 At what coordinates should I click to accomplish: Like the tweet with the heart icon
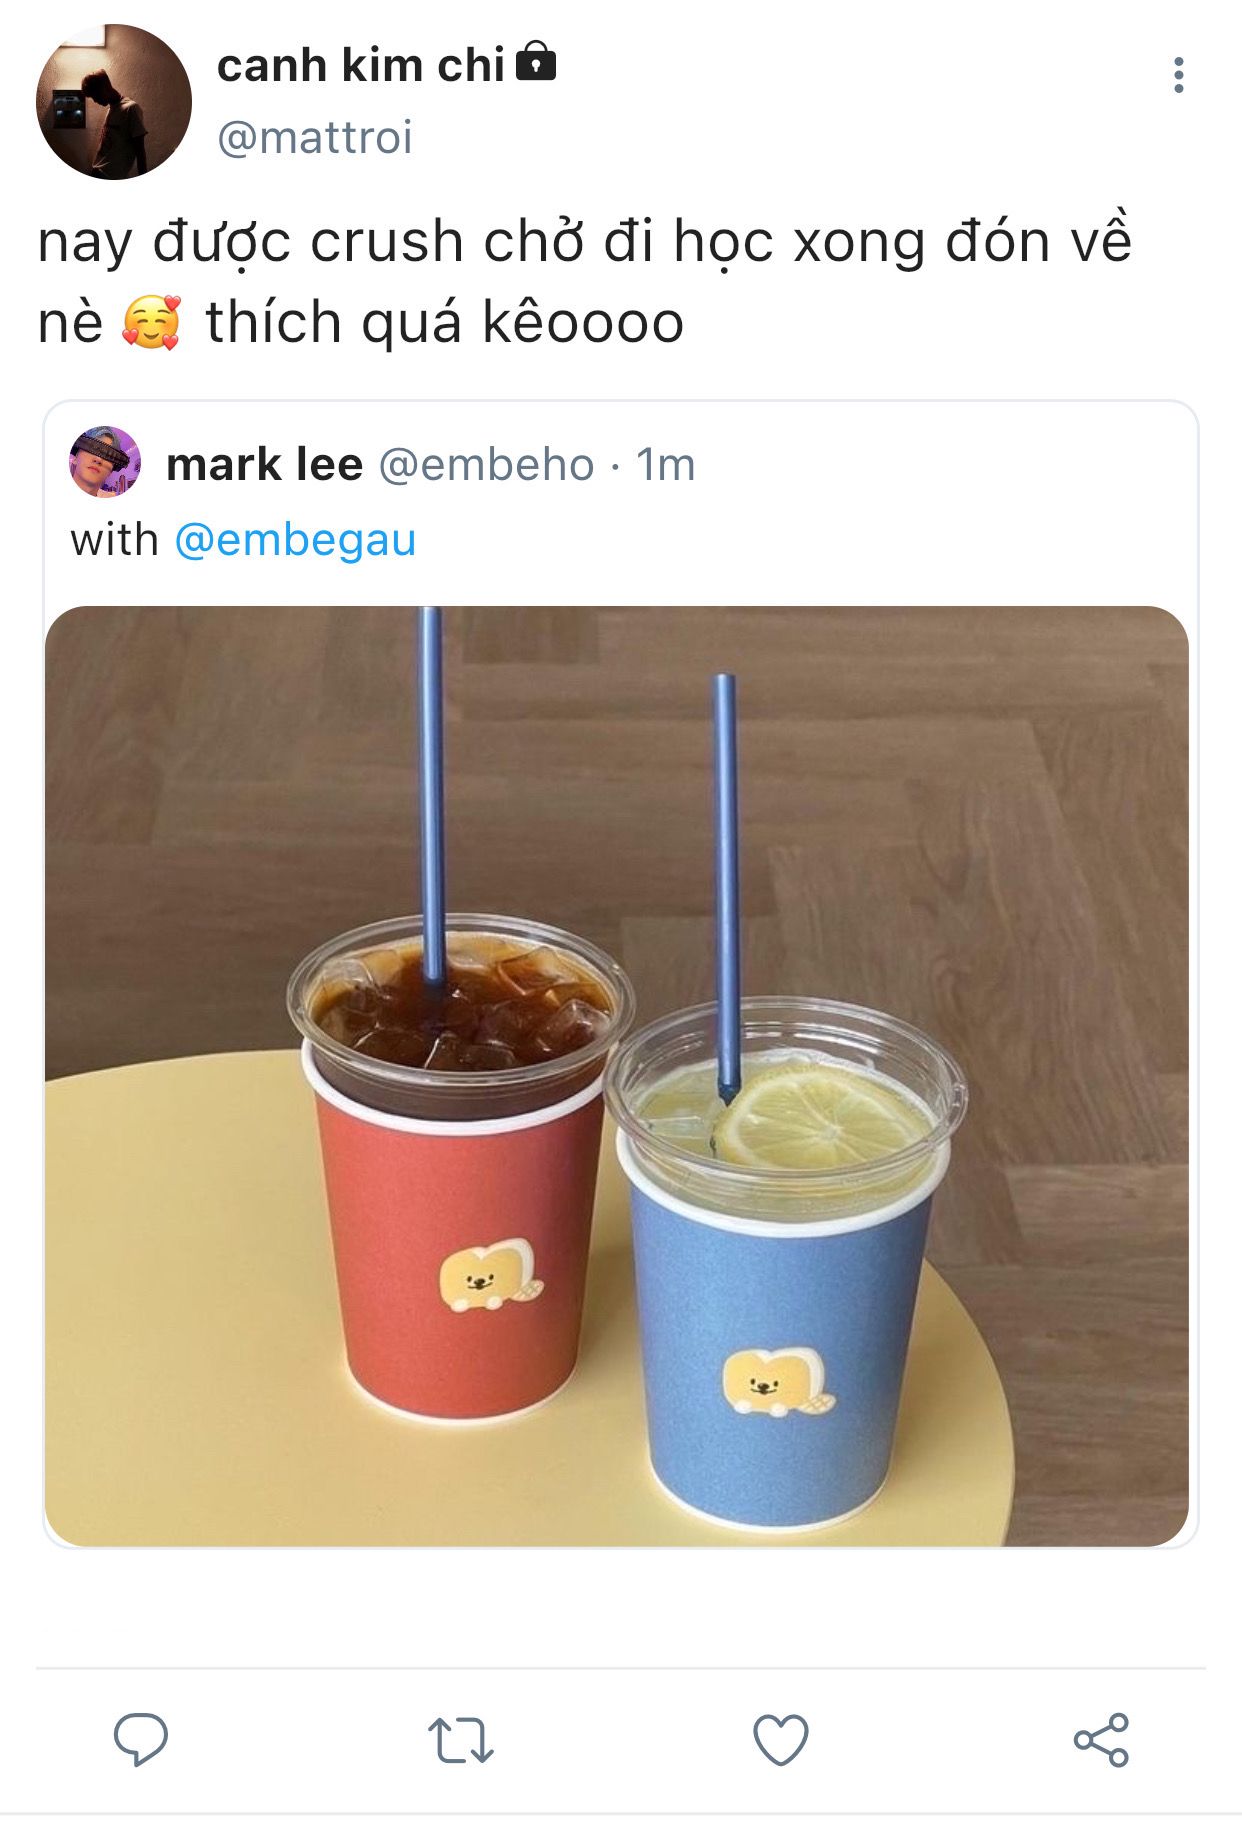(x=780, y=1739)
